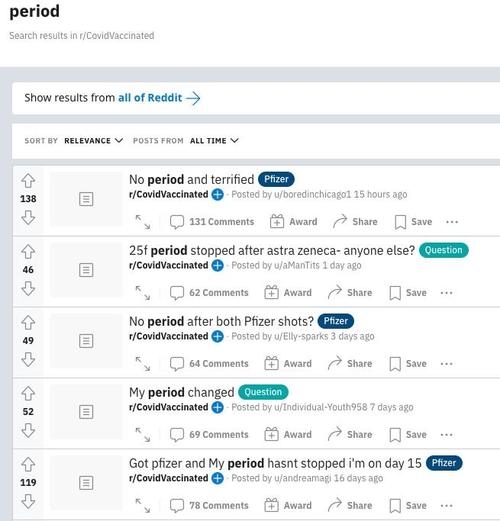Show results from all of Reddit

tap(159, 98)
